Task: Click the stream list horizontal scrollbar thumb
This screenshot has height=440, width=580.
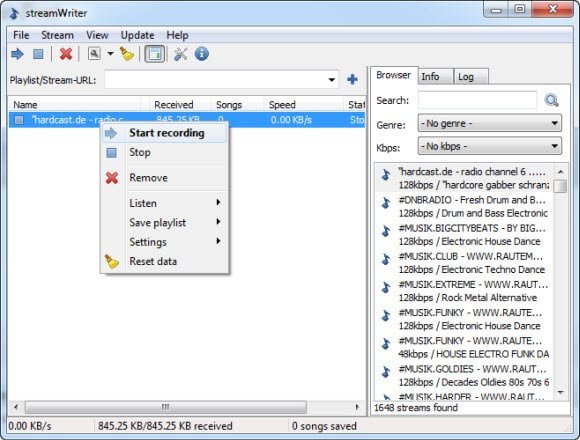Action: pos(166,407)
